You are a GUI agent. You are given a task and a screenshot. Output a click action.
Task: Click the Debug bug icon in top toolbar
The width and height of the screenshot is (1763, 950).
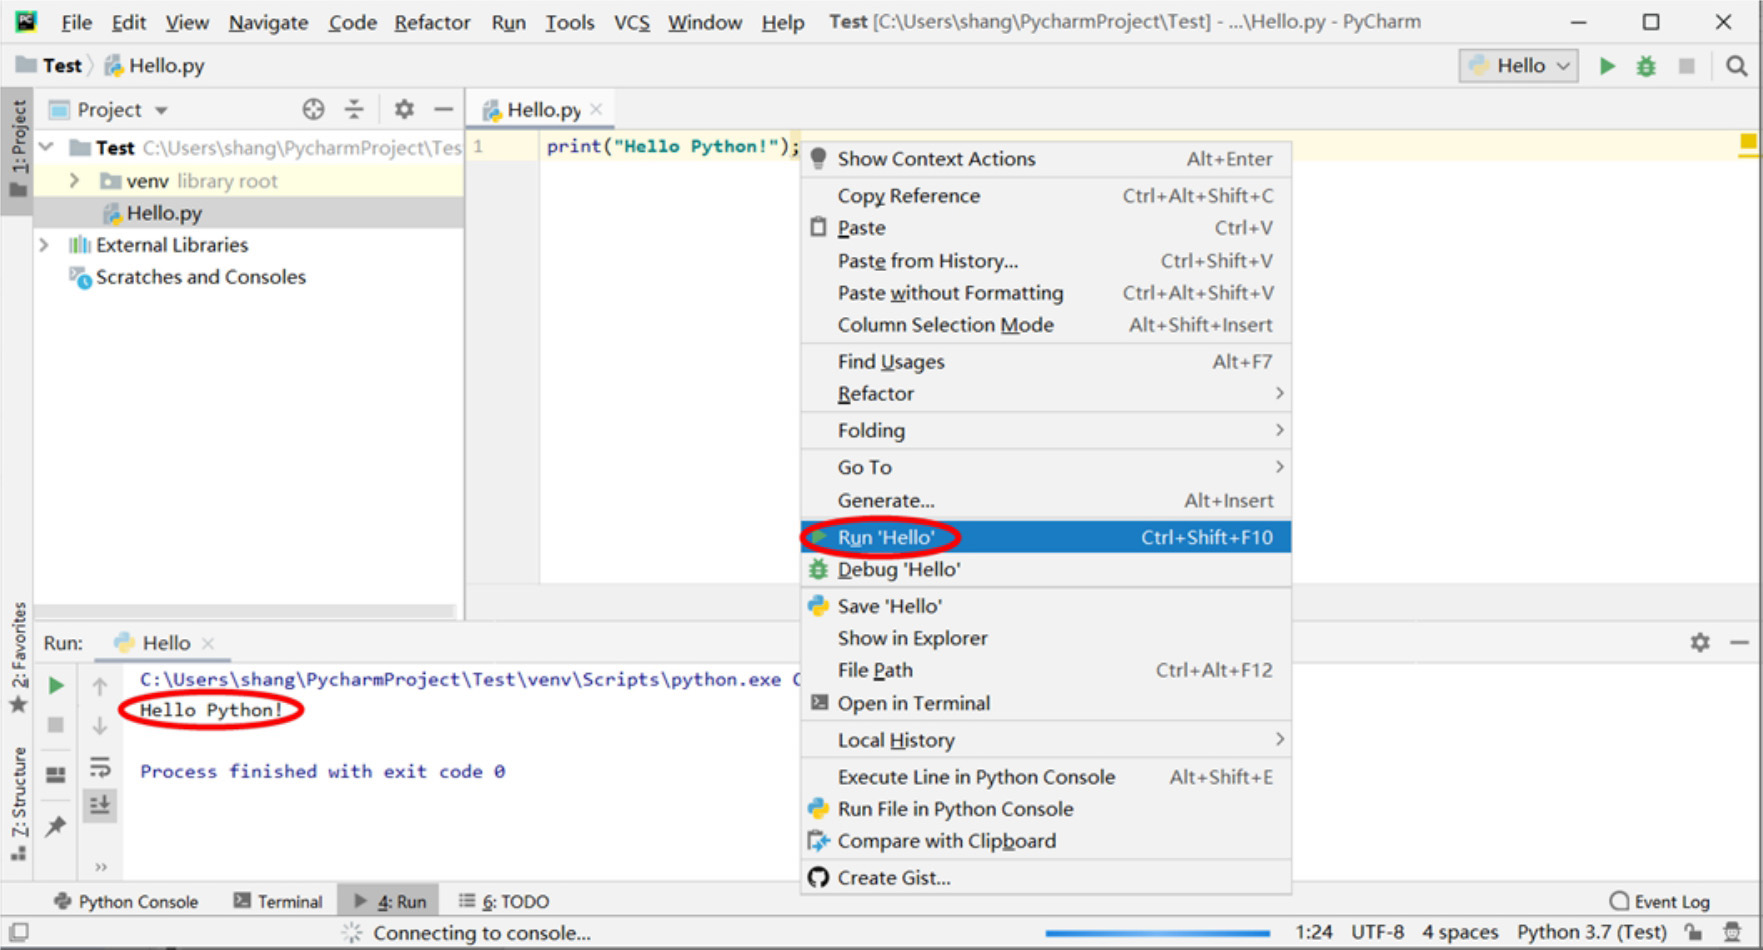click(1646, 66)
